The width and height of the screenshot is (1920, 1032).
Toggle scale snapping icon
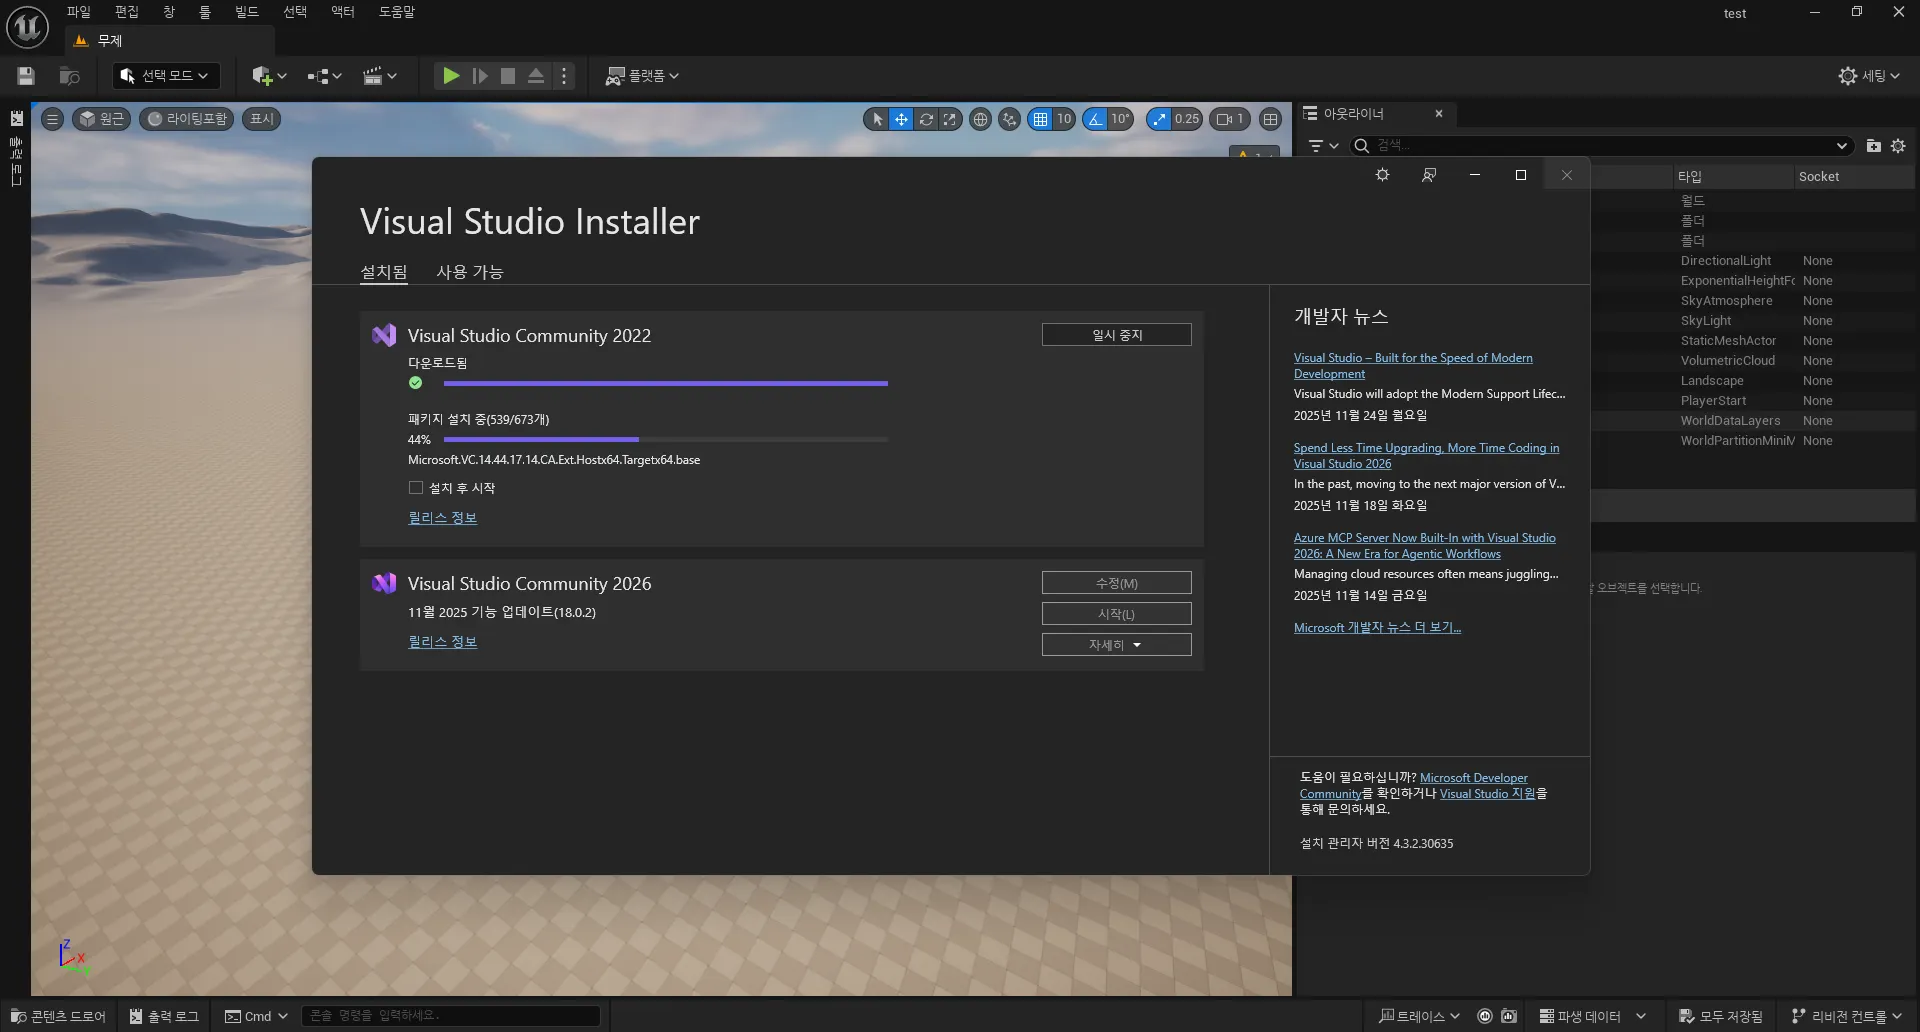coord(1159,119)
